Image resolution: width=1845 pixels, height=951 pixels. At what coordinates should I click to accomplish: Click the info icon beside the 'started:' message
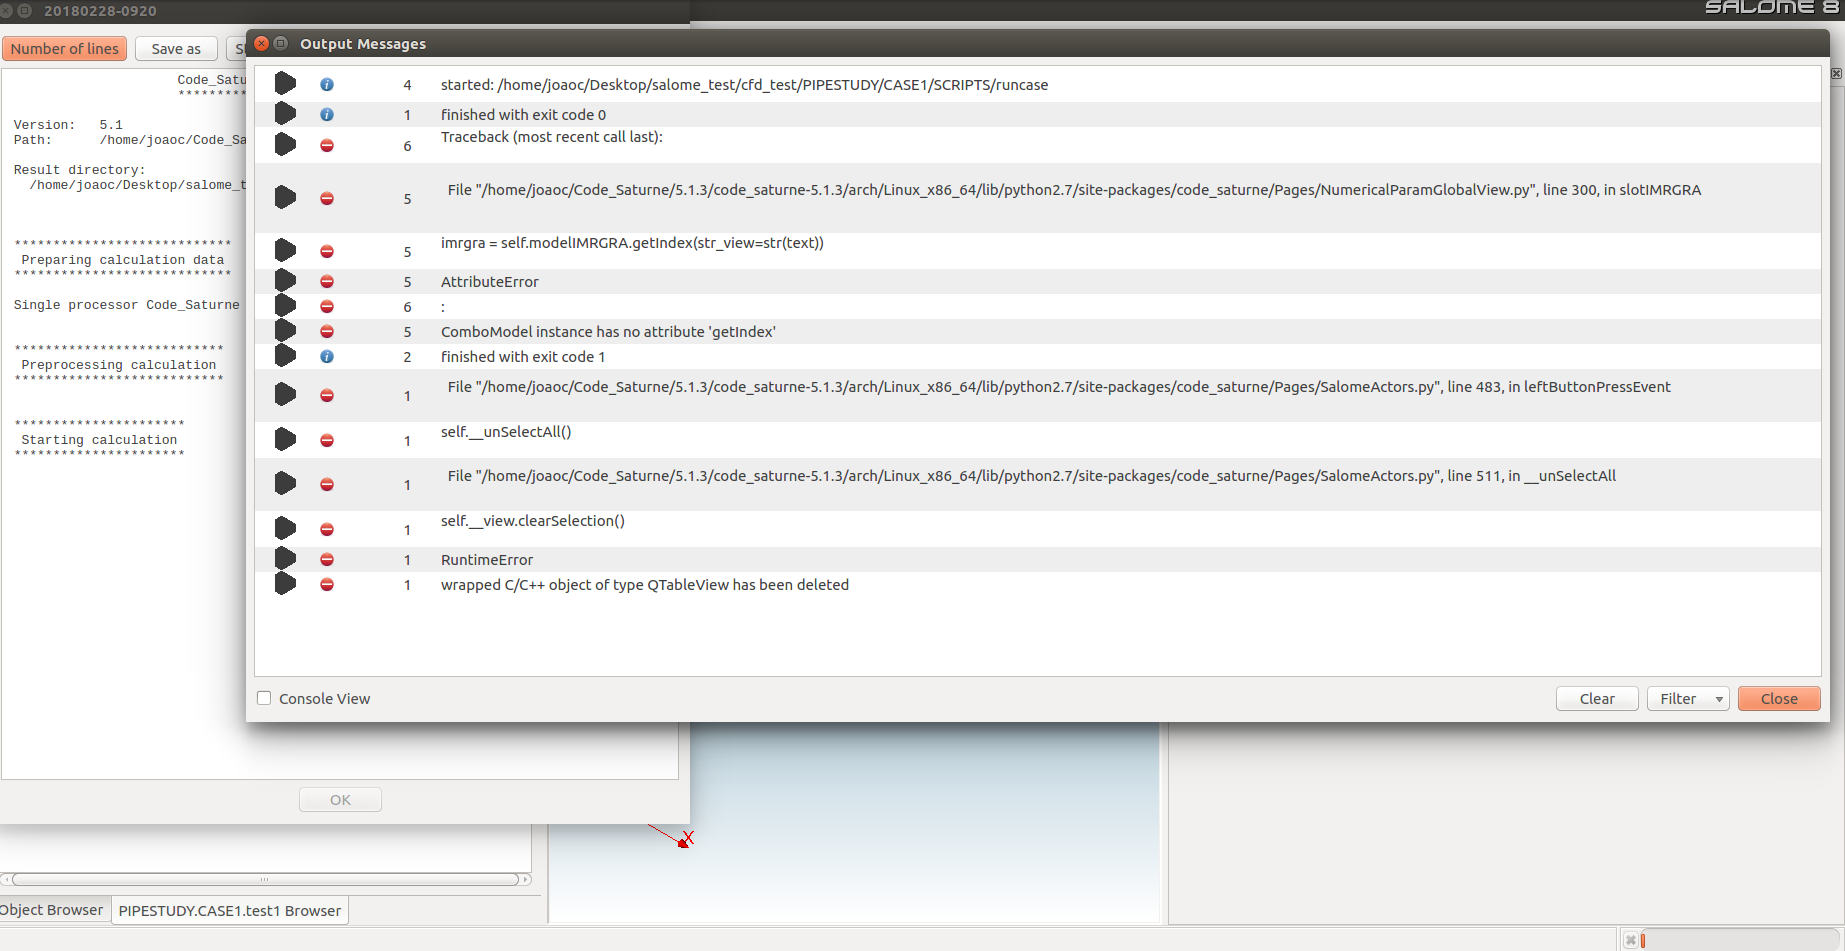coord(327,85)
